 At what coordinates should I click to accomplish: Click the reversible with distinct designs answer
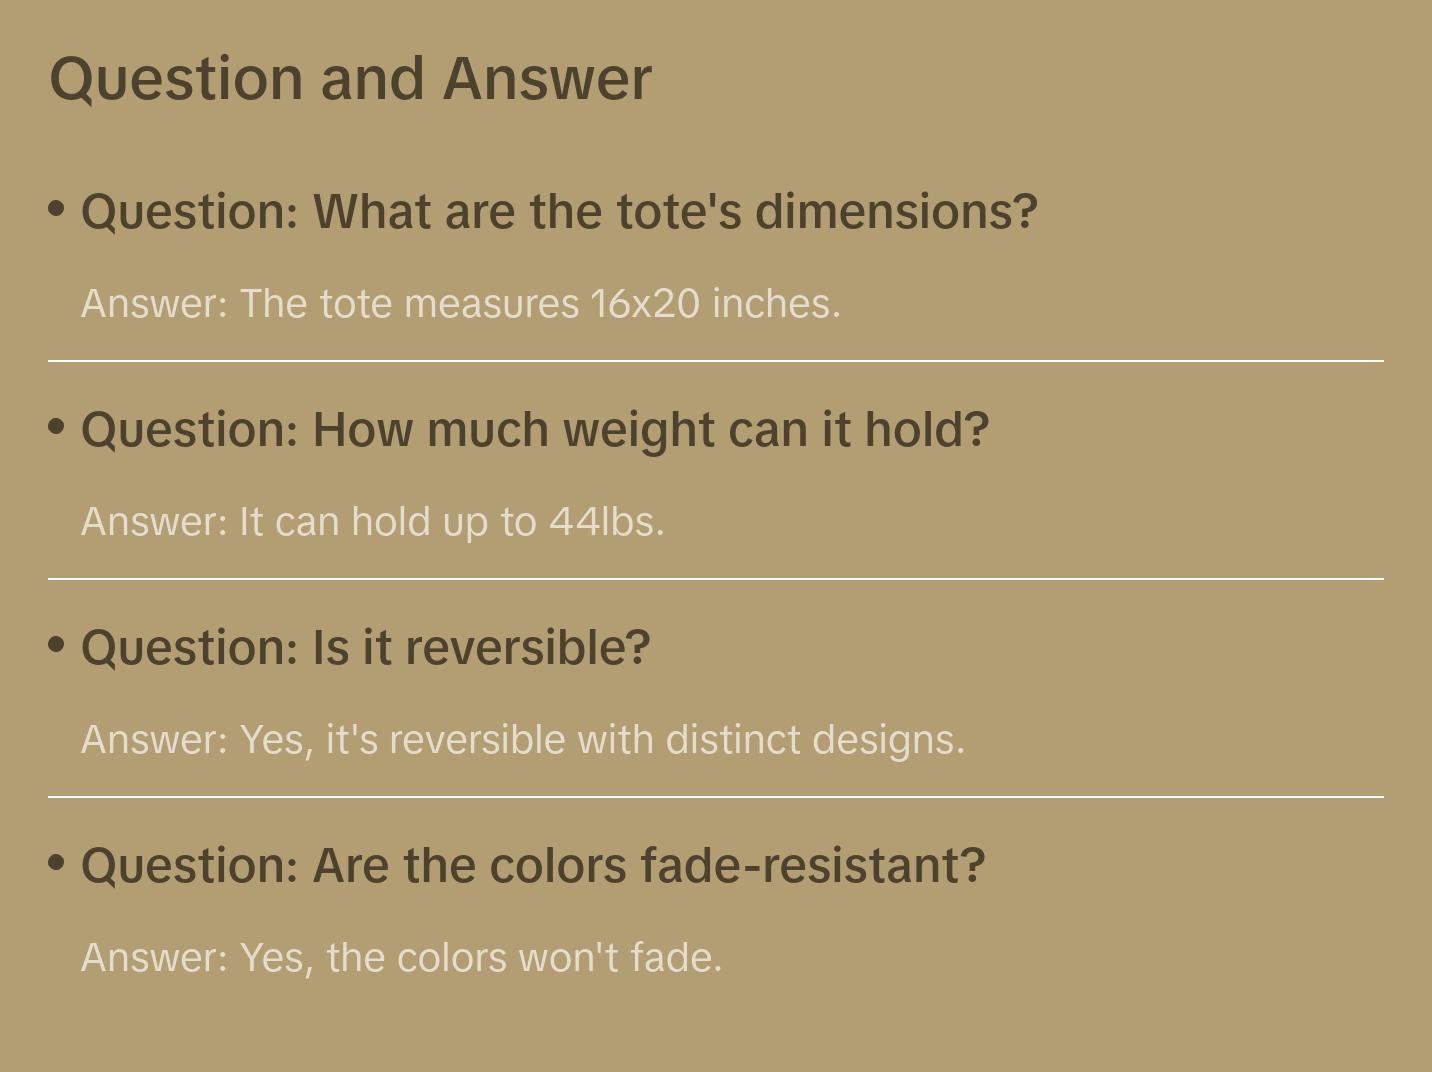click(x=522, y=740)
